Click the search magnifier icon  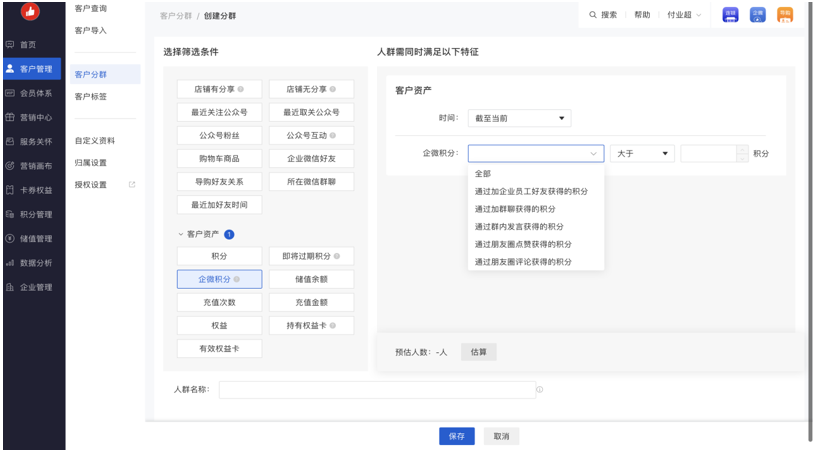[x=593, y=15]
